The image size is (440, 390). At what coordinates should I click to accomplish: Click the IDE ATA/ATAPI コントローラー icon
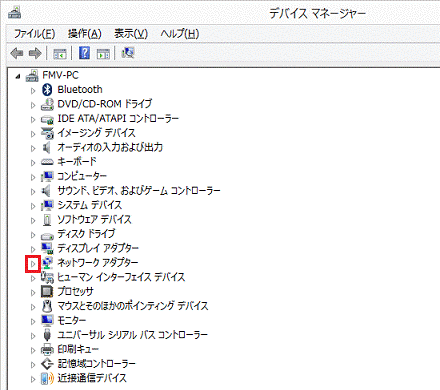47,119
